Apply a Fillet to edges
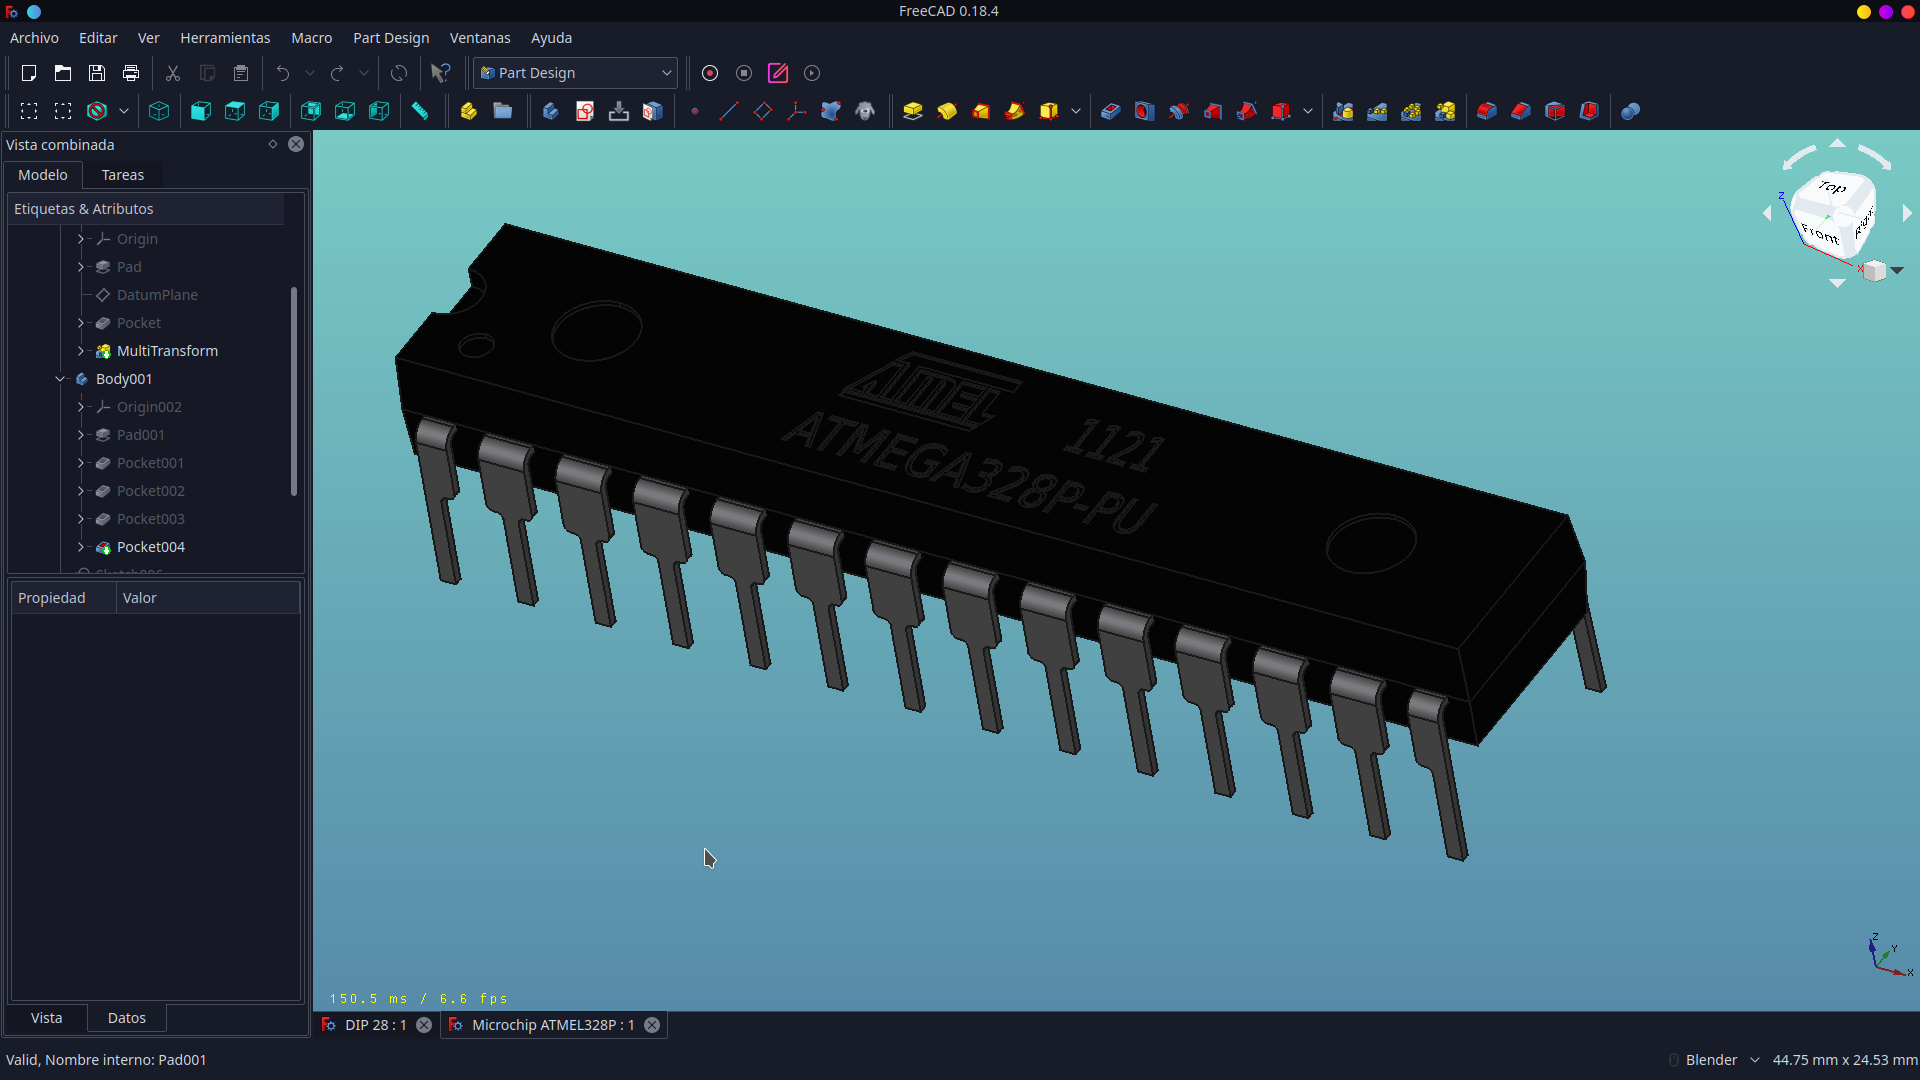This screenshot has height=1080, width=1920. pos(1487,111)
